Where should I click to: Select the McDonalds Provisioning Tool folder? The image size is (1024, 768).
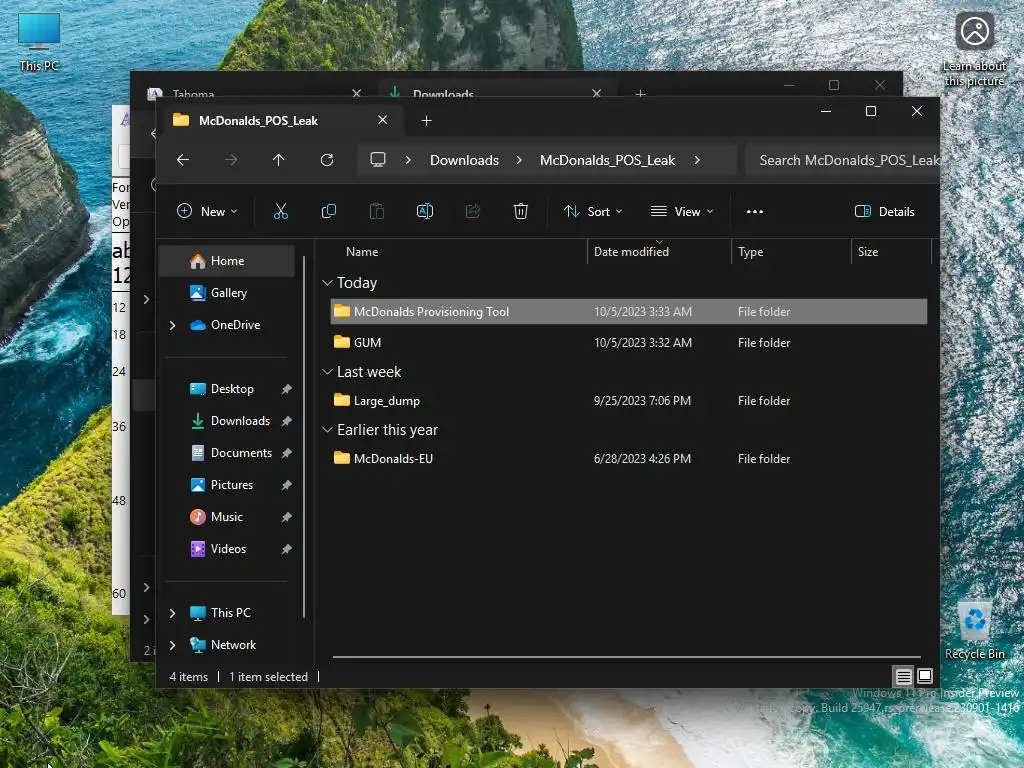[x=629, y=312]
